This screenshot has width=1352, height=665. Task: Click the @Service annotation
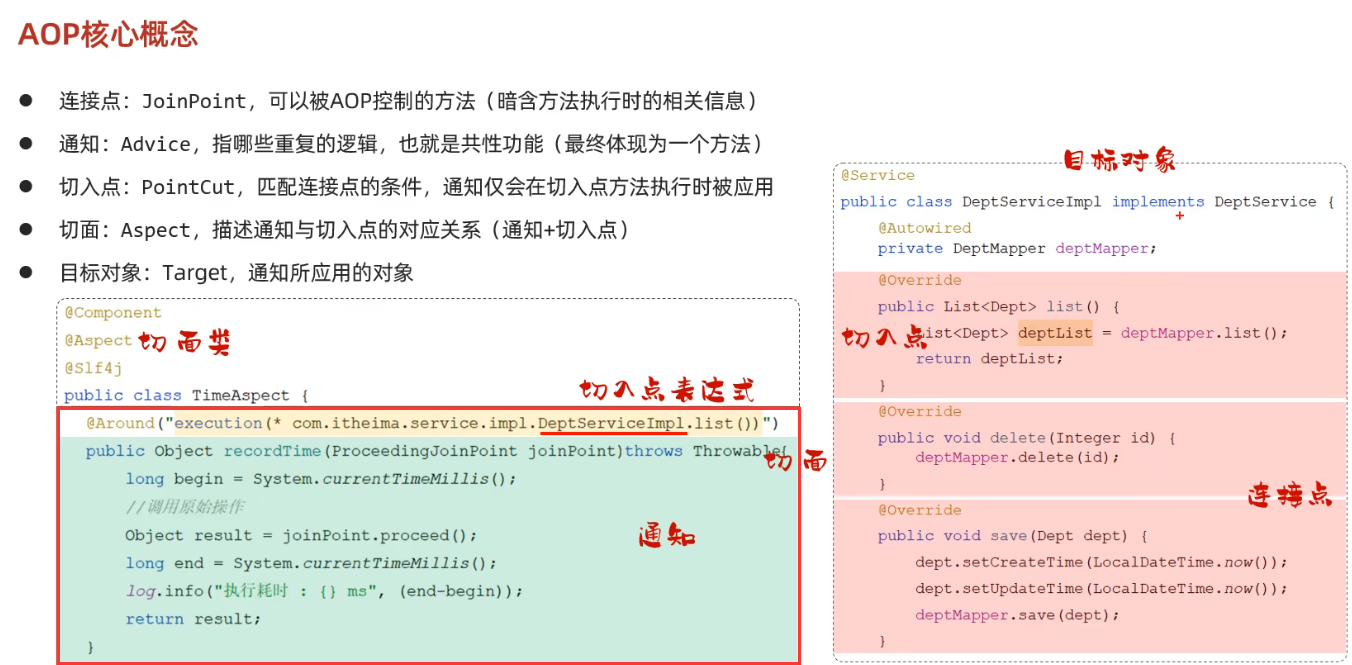[877, 175]
